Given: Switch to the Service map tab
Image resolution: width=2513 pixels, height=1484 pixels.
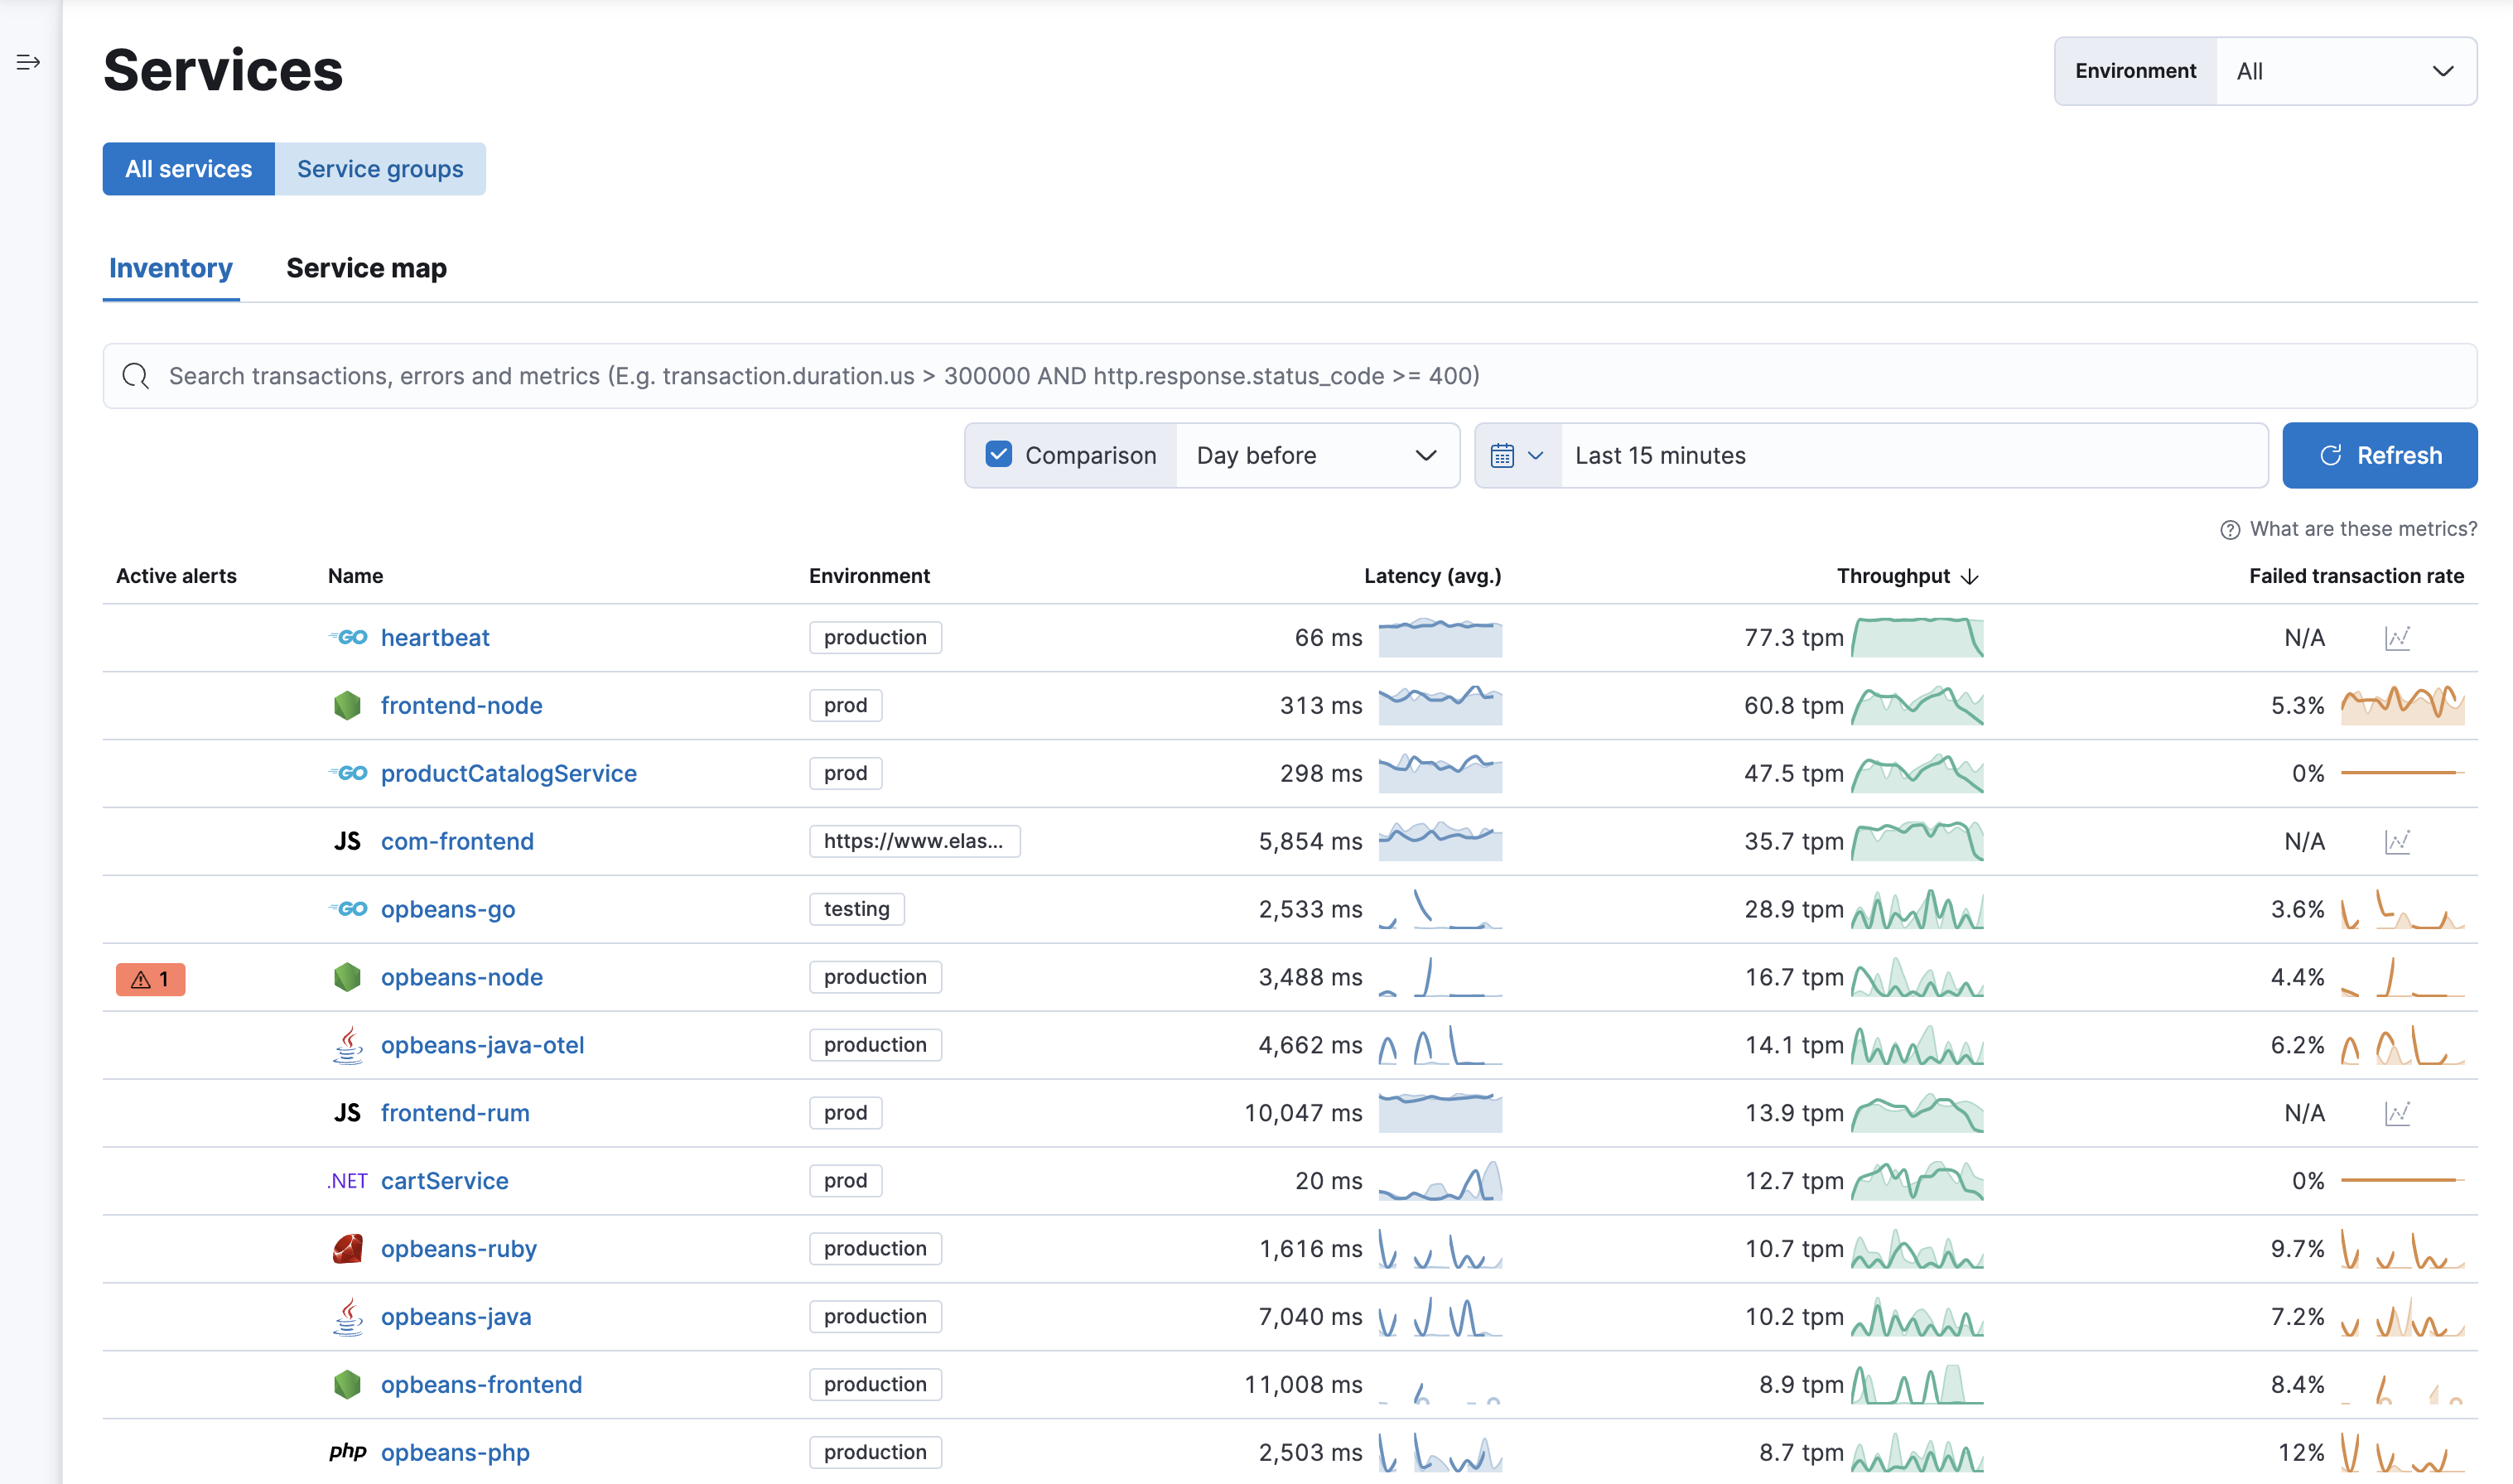Looking at the screenshot, I should [366, 268].
